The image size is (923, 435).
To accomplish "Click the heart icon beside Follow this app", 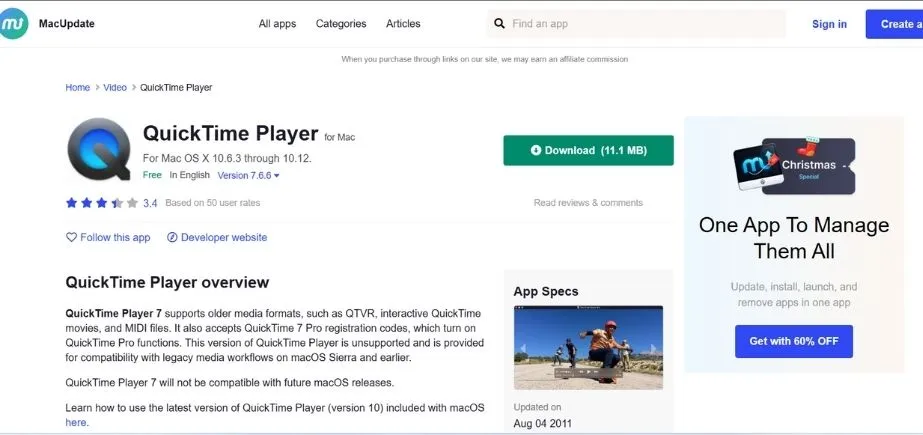I will [x=71, y=237].
